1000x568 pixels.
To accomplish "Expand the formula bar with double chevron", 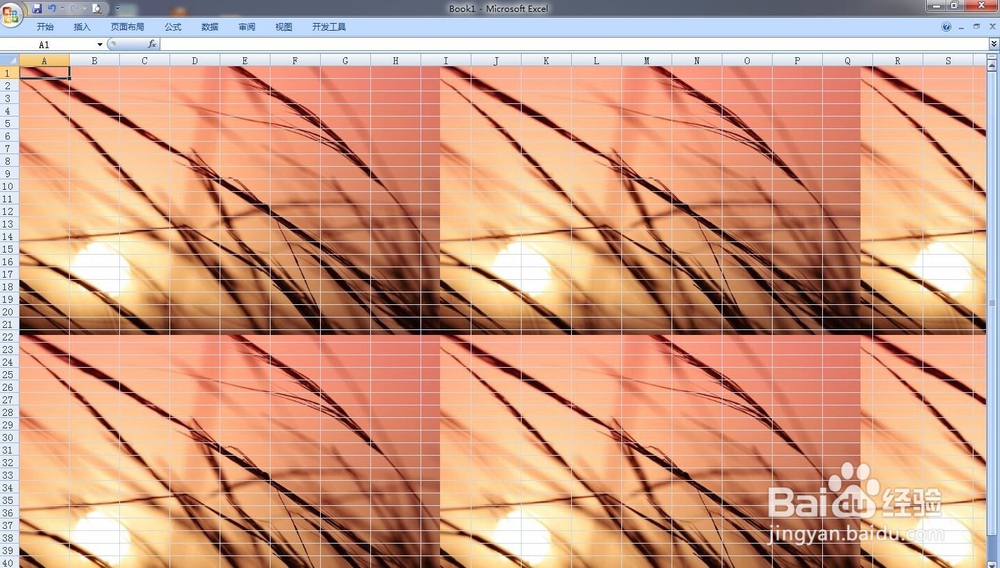I will pos(994,44).
